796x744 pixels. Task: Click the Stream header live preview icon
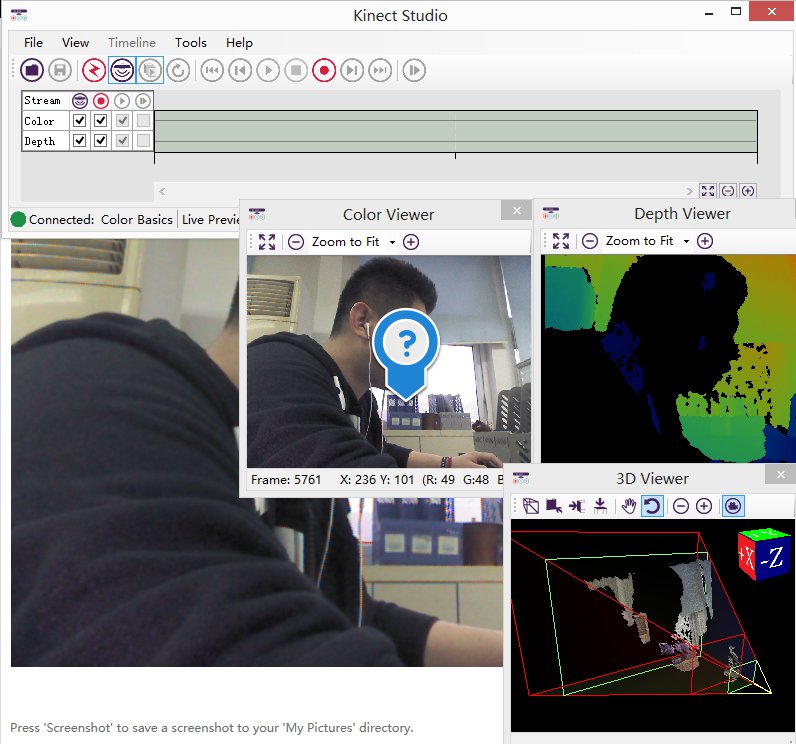[80, 101]
